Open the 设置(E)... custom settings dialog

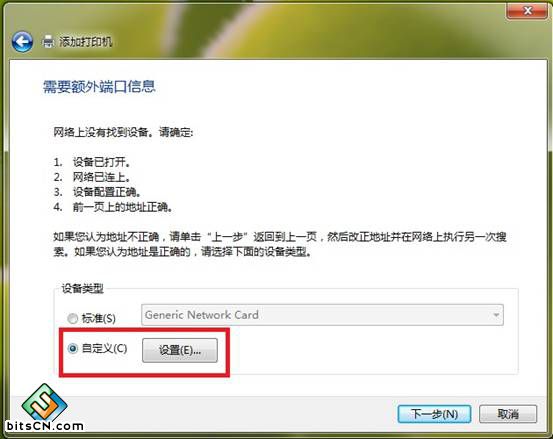coord(180,350)
